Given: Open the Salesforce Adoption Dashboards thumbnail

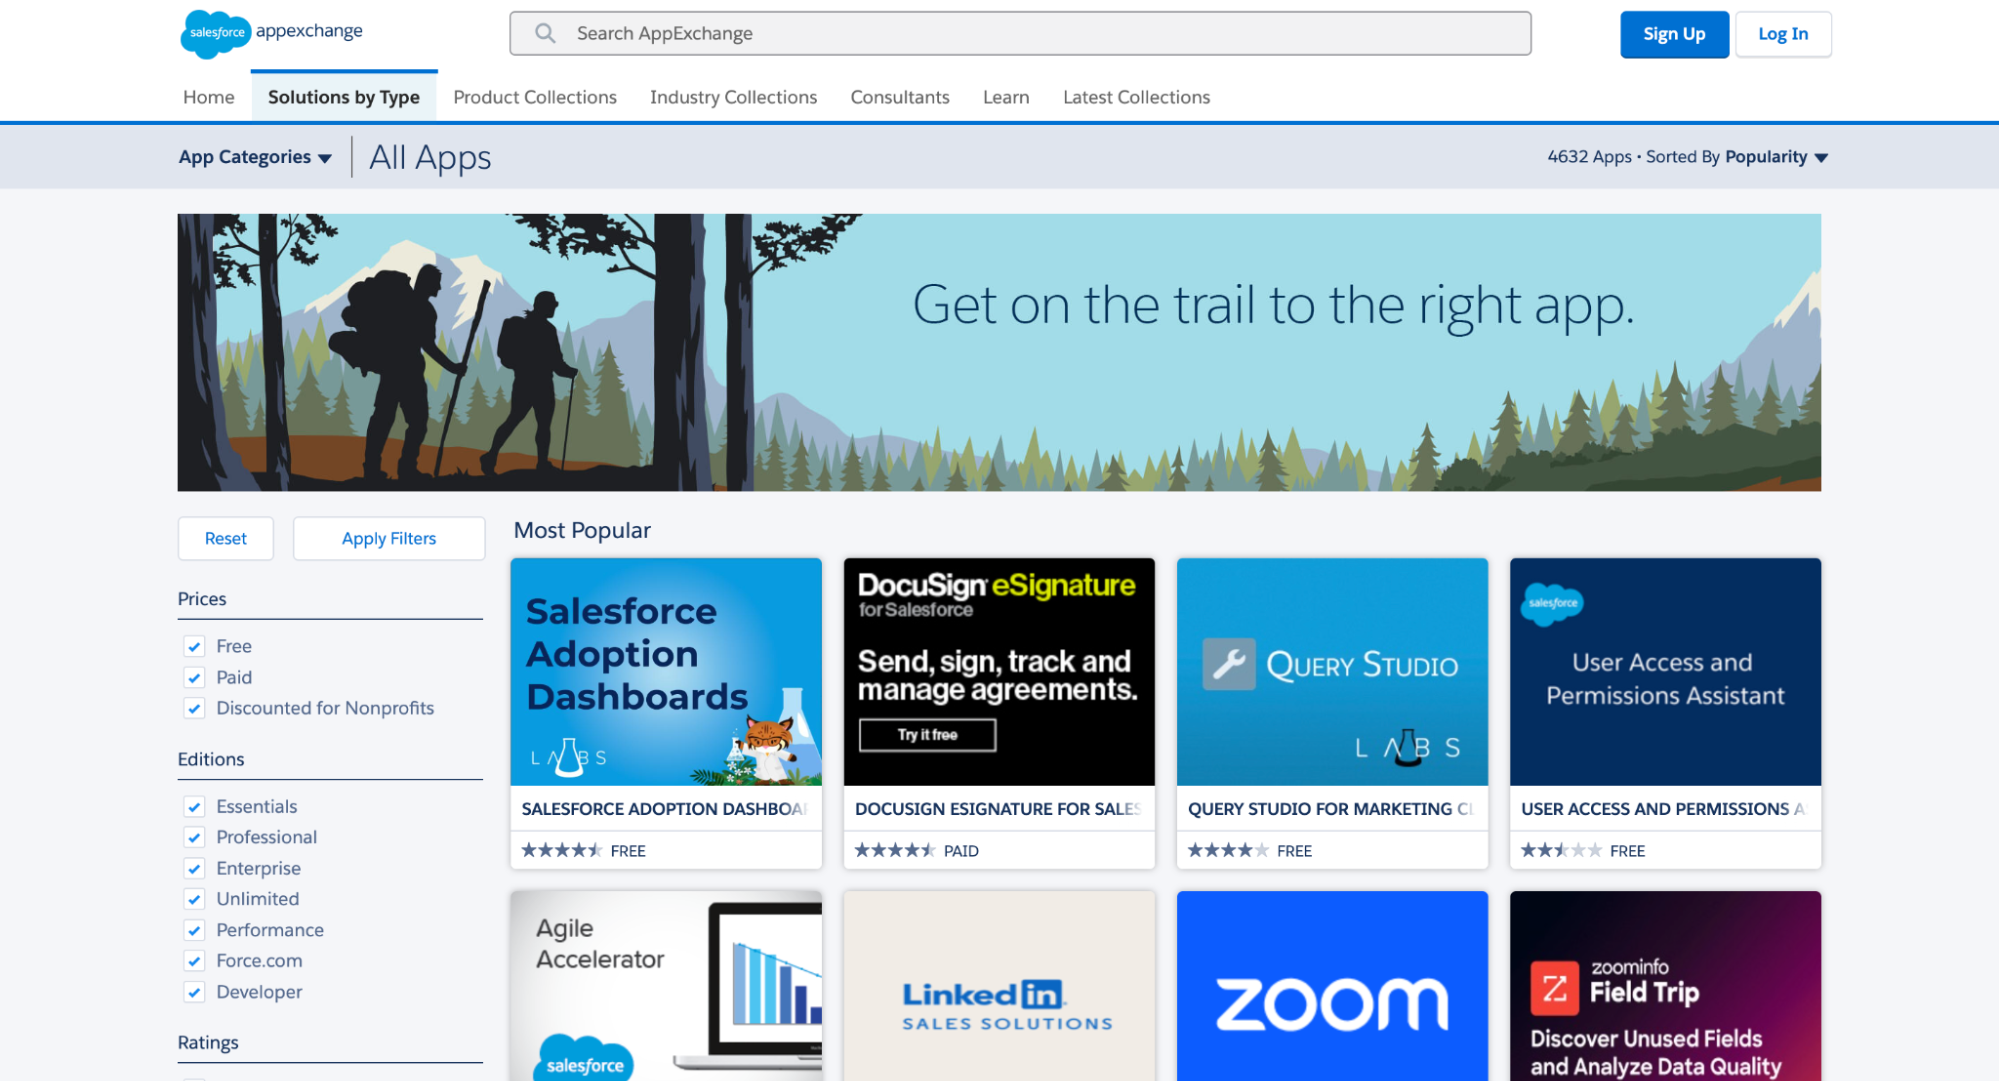Looking at the screenshot, I should point(666,672).
